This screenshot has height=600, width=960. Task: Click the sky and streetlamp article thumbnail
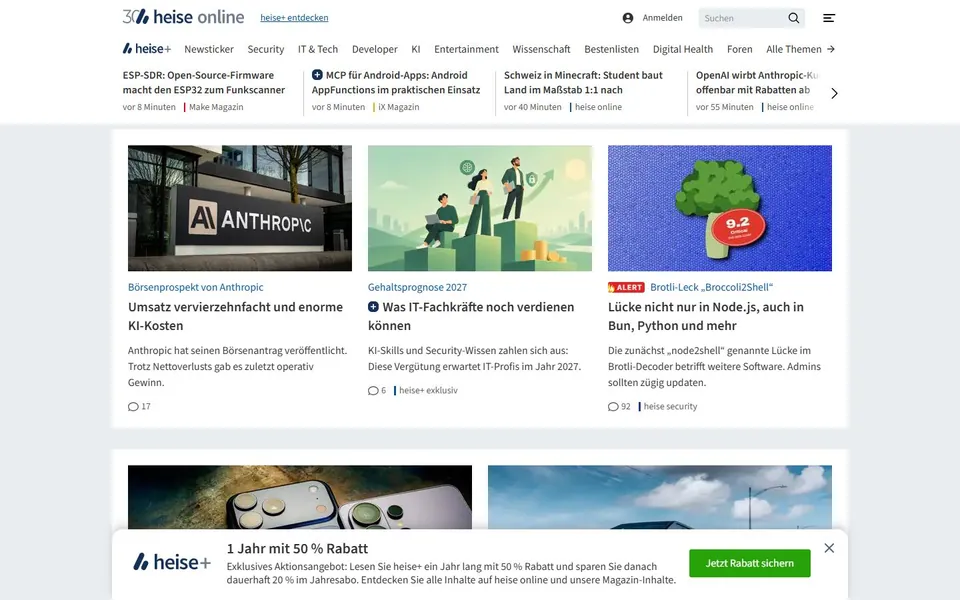660,497
